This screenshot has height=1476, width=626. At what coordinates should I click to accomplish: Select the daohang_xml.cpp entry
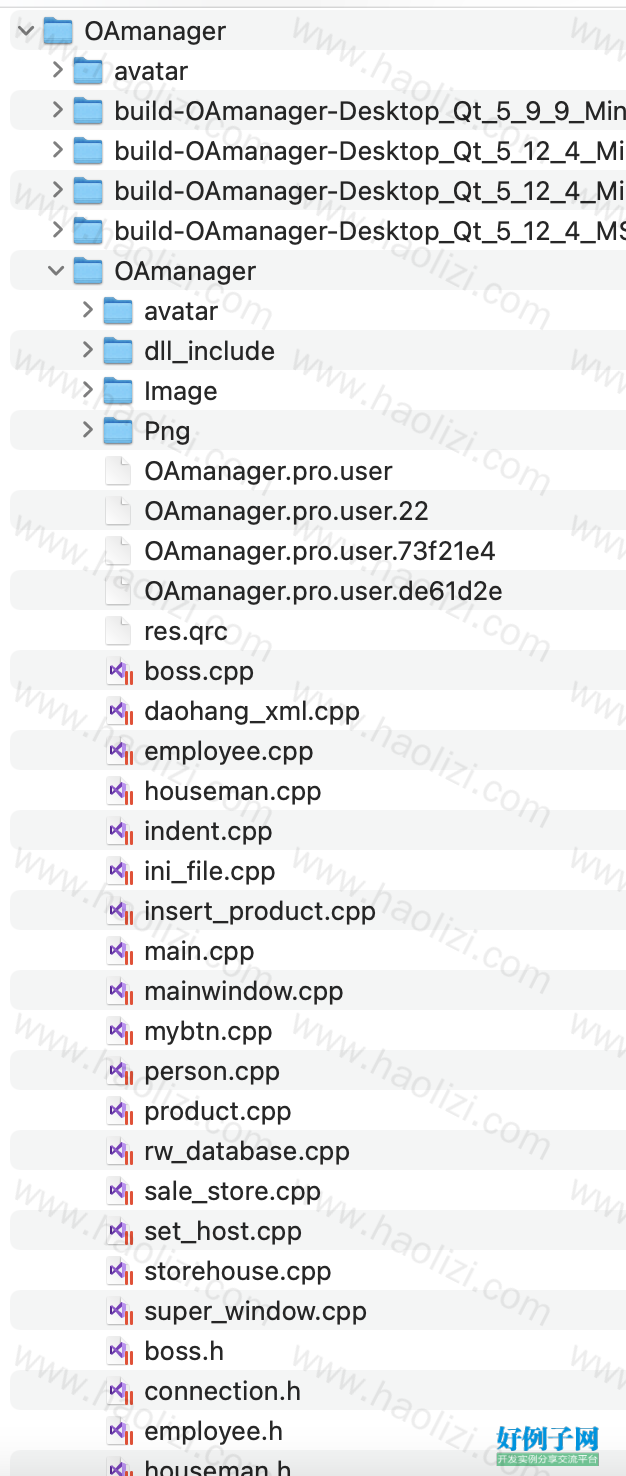coord(252,711)
